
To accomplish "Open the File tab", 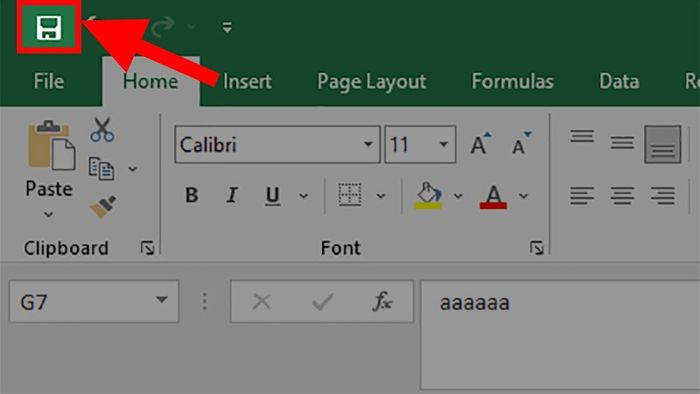I will [x=49, y=81].
